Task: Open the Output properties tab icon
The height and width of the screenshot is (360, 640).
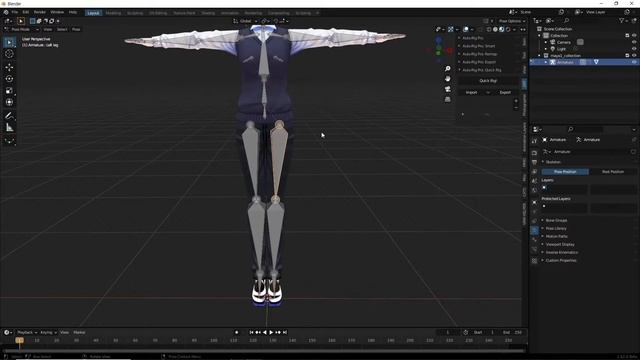Action: coord(534,162)
